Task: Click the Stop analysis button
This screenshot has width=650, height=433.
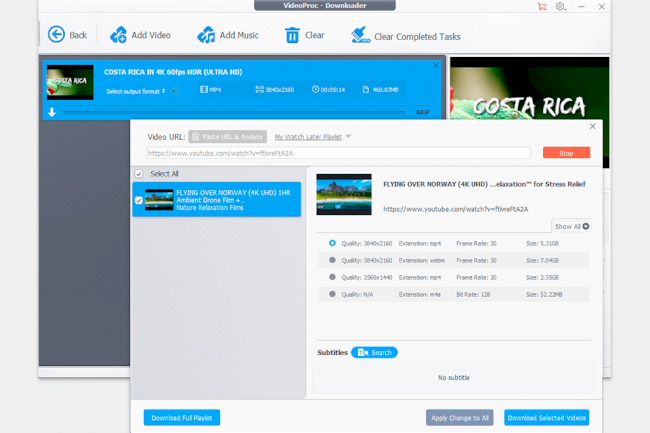Action: [x=566, y=153]
